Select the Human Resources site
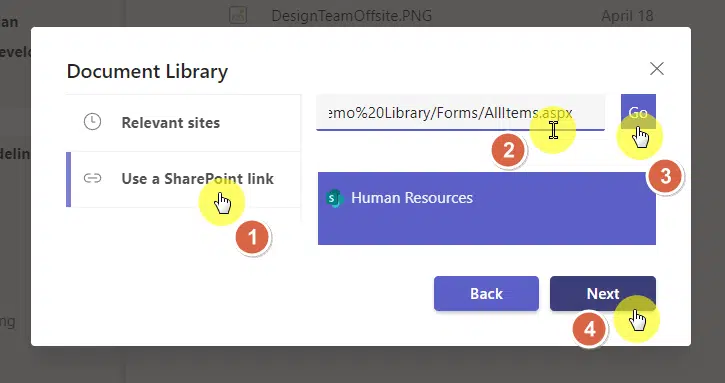Viewport: 725px width, 383px height. pyautogui.click(x=486, y=208)
